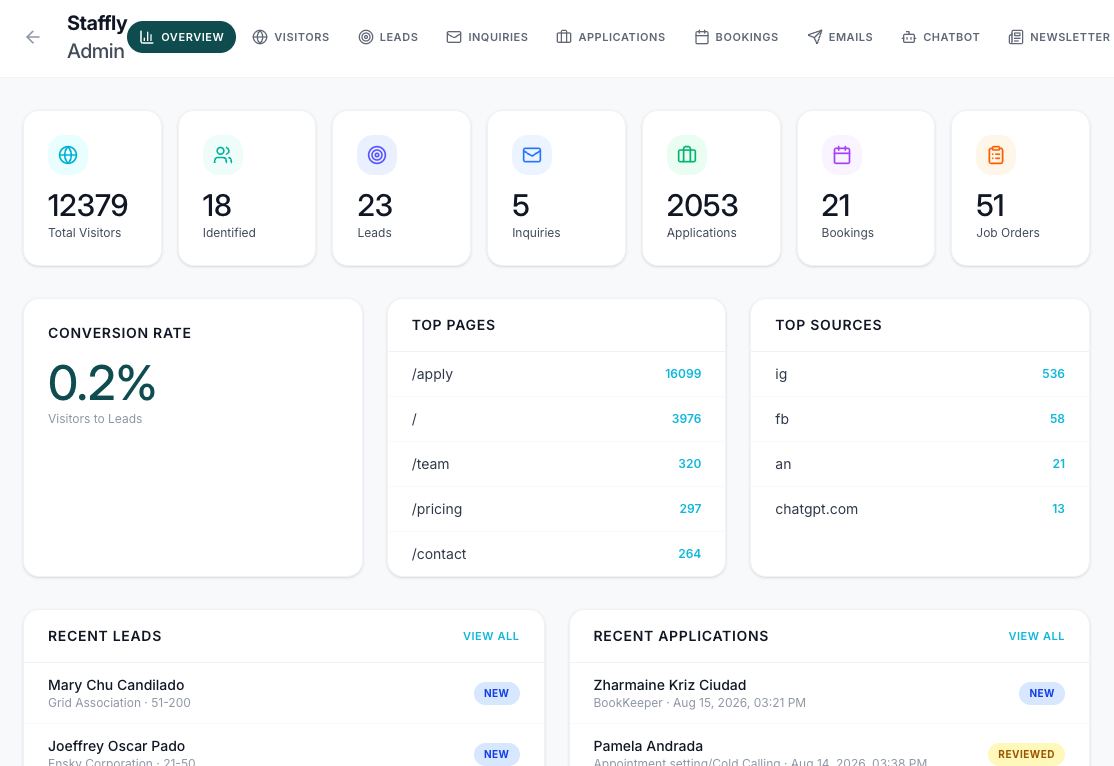
Task: Click REVIEWED badge for Pamela Andrada
Action: tap(1026, 754)
